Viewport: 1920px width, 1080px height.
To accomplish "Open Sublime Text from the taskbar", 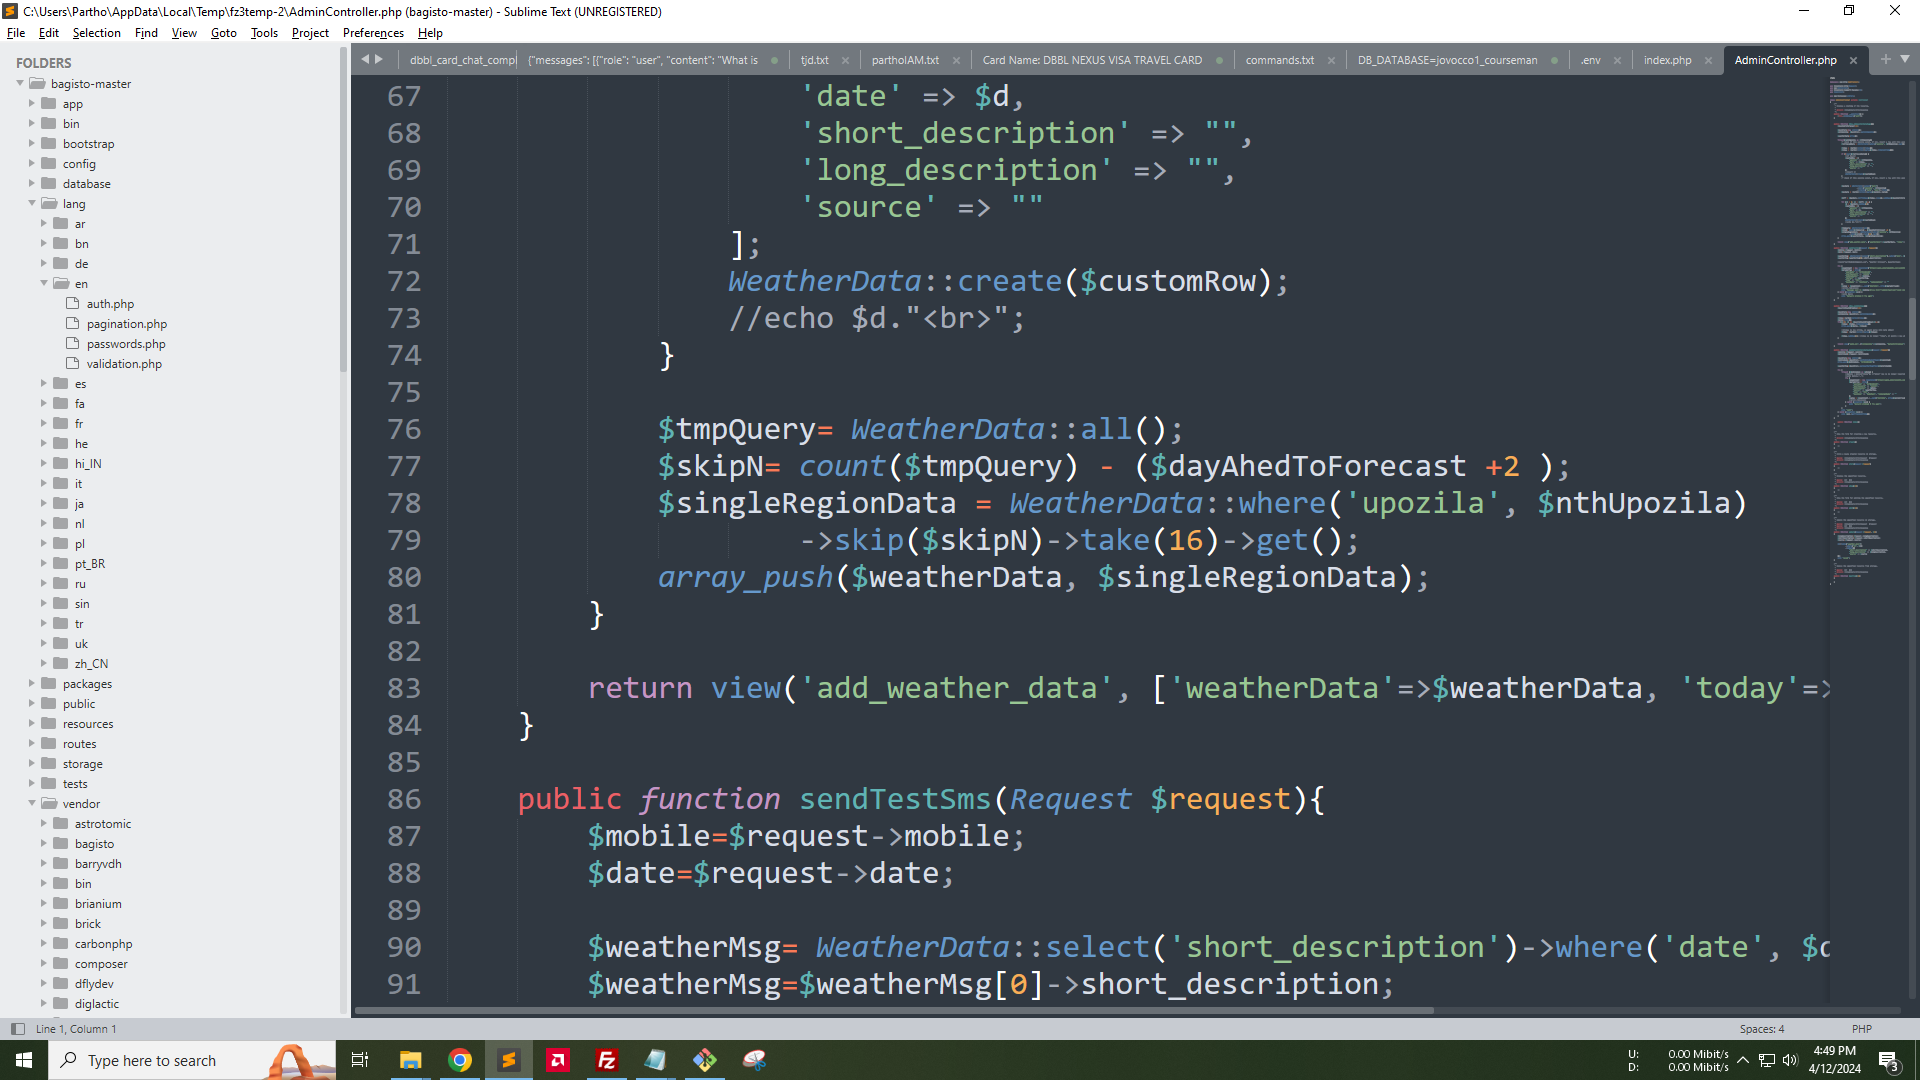I will click(509, 1060).
